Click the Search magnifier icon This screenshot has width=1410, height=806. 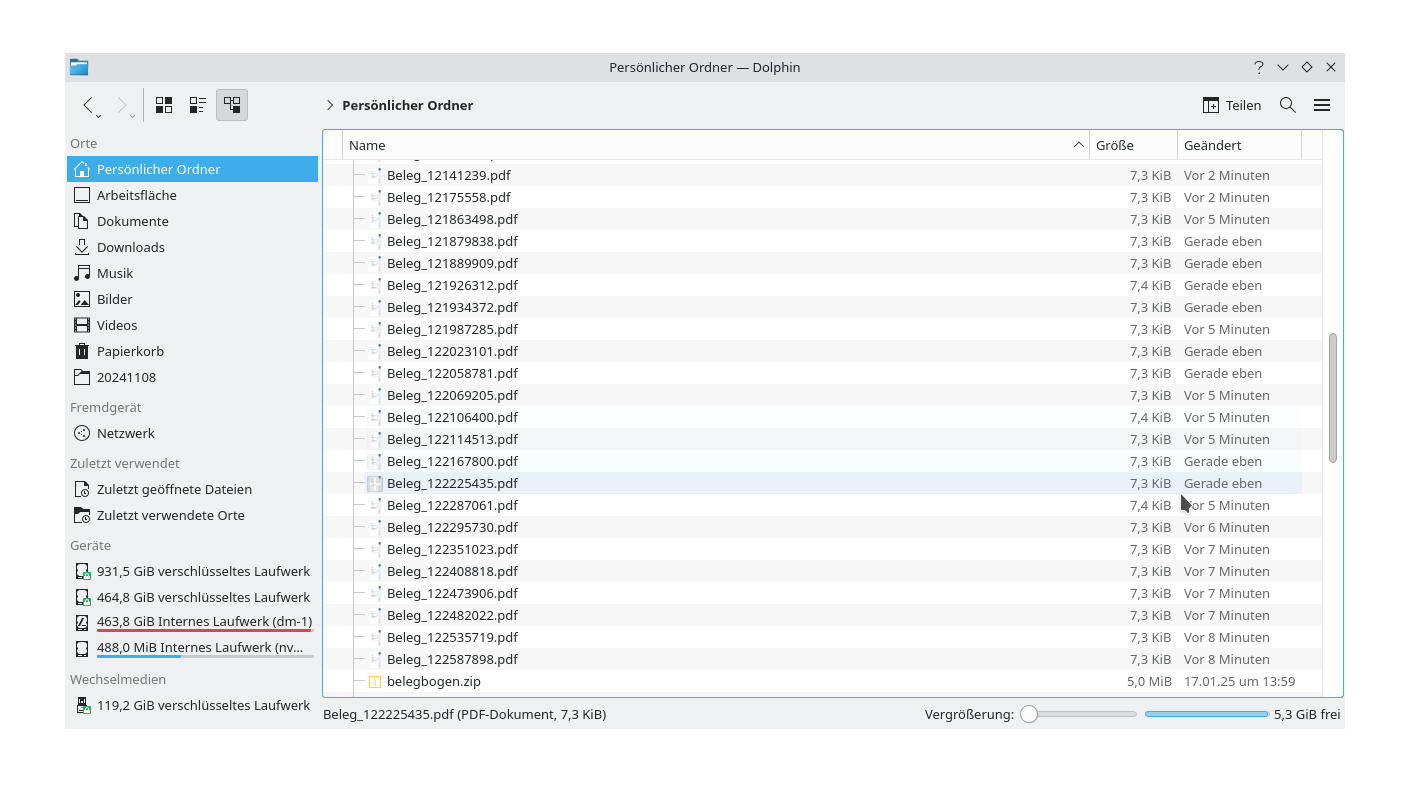1288,105
